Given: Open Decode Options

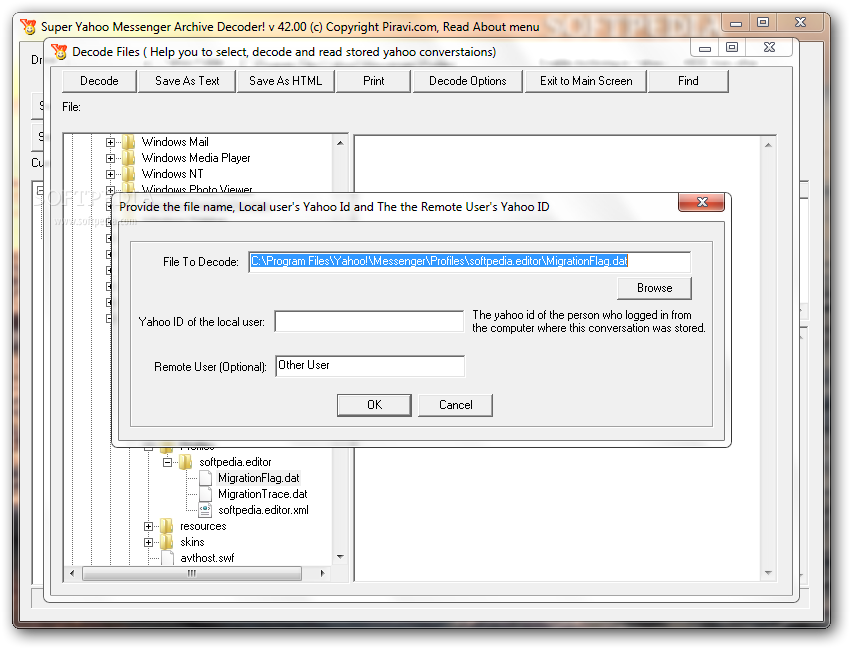Looking at the screenshot, I should (x=468, y=81).
